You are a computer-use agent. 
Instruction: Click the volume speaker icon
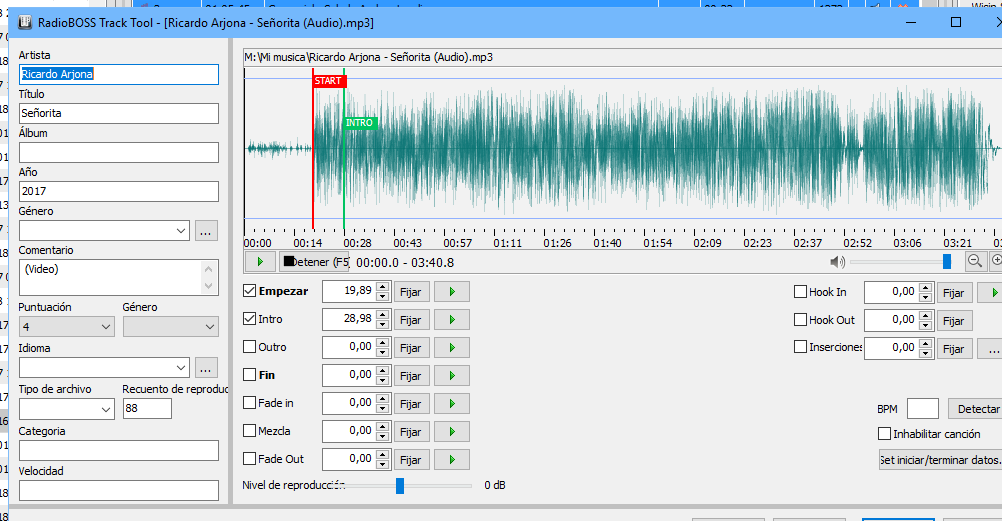click(x=837, y=261)
